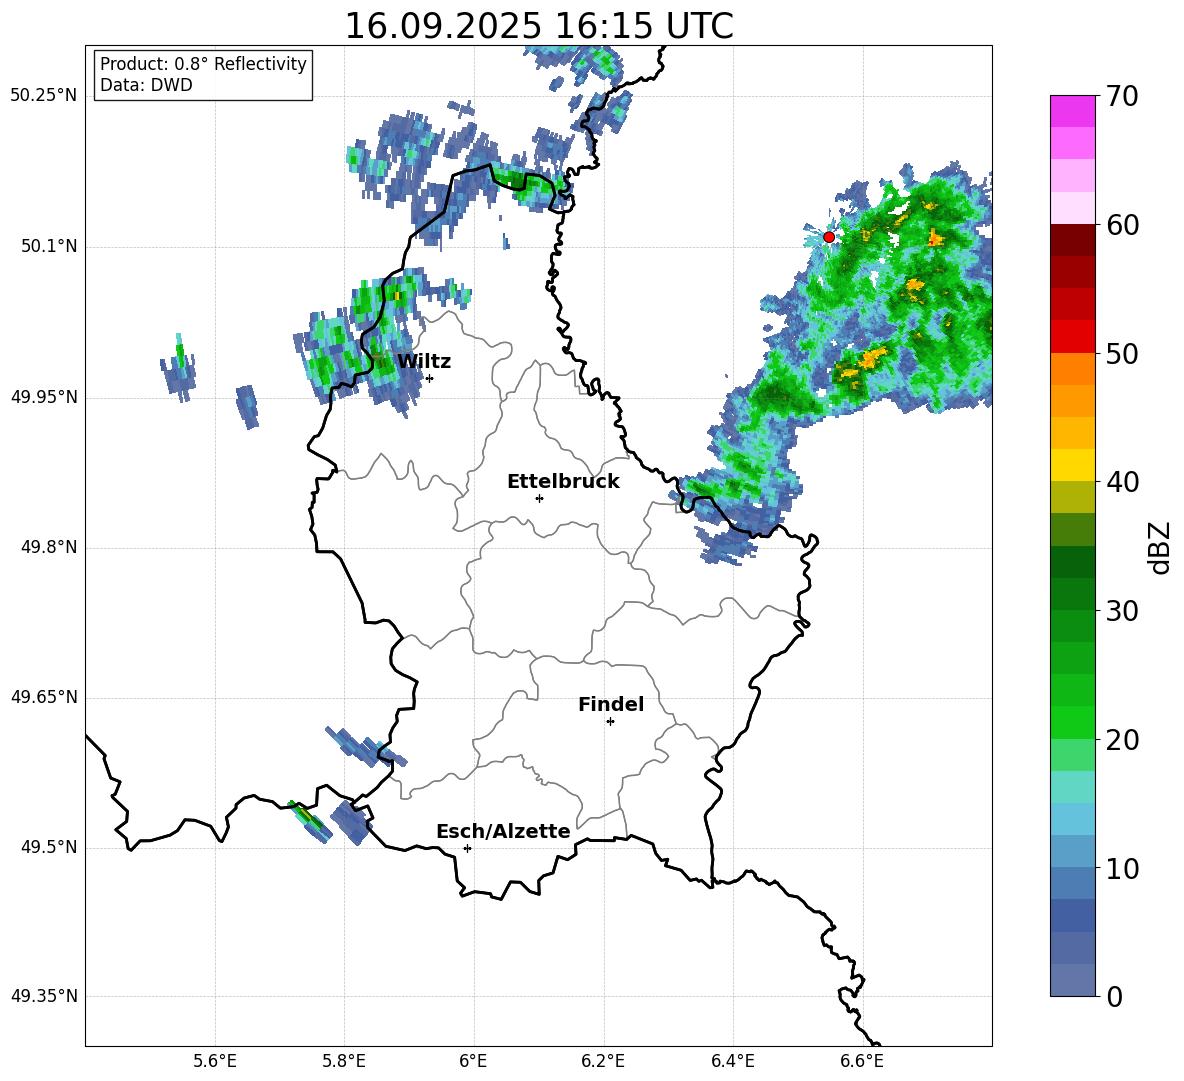1184x1081 pixels.
Task: Click the 49.65°N latitude label
Action: click(44, 697)
